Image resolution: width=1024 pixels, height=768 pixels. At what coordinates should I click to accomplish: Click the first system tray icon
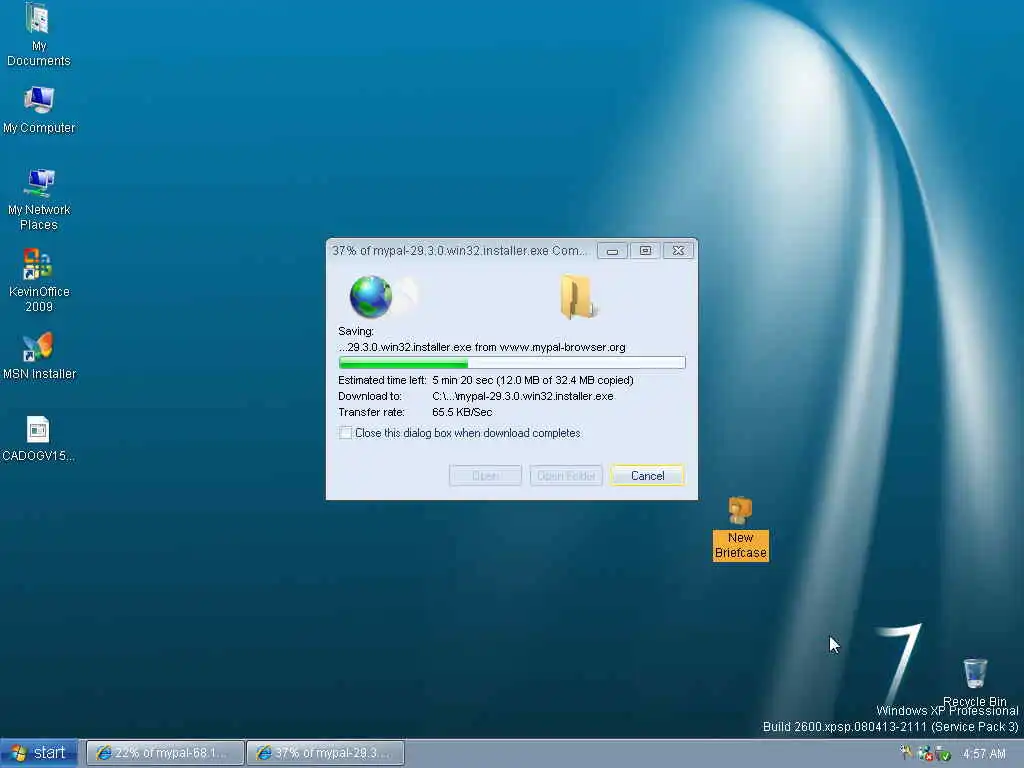[x=906, y=753]
